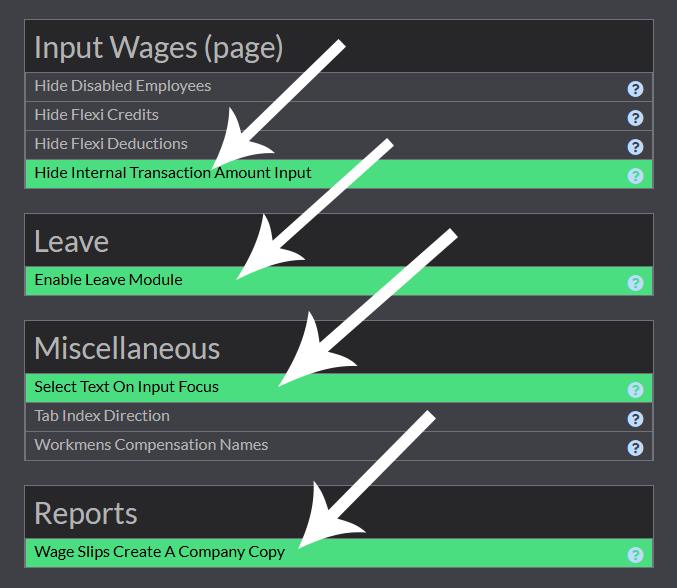Click help icon beside Hide Flexi Credits
Viewport: 677px width, 588px height.
[x=635, y=117]
